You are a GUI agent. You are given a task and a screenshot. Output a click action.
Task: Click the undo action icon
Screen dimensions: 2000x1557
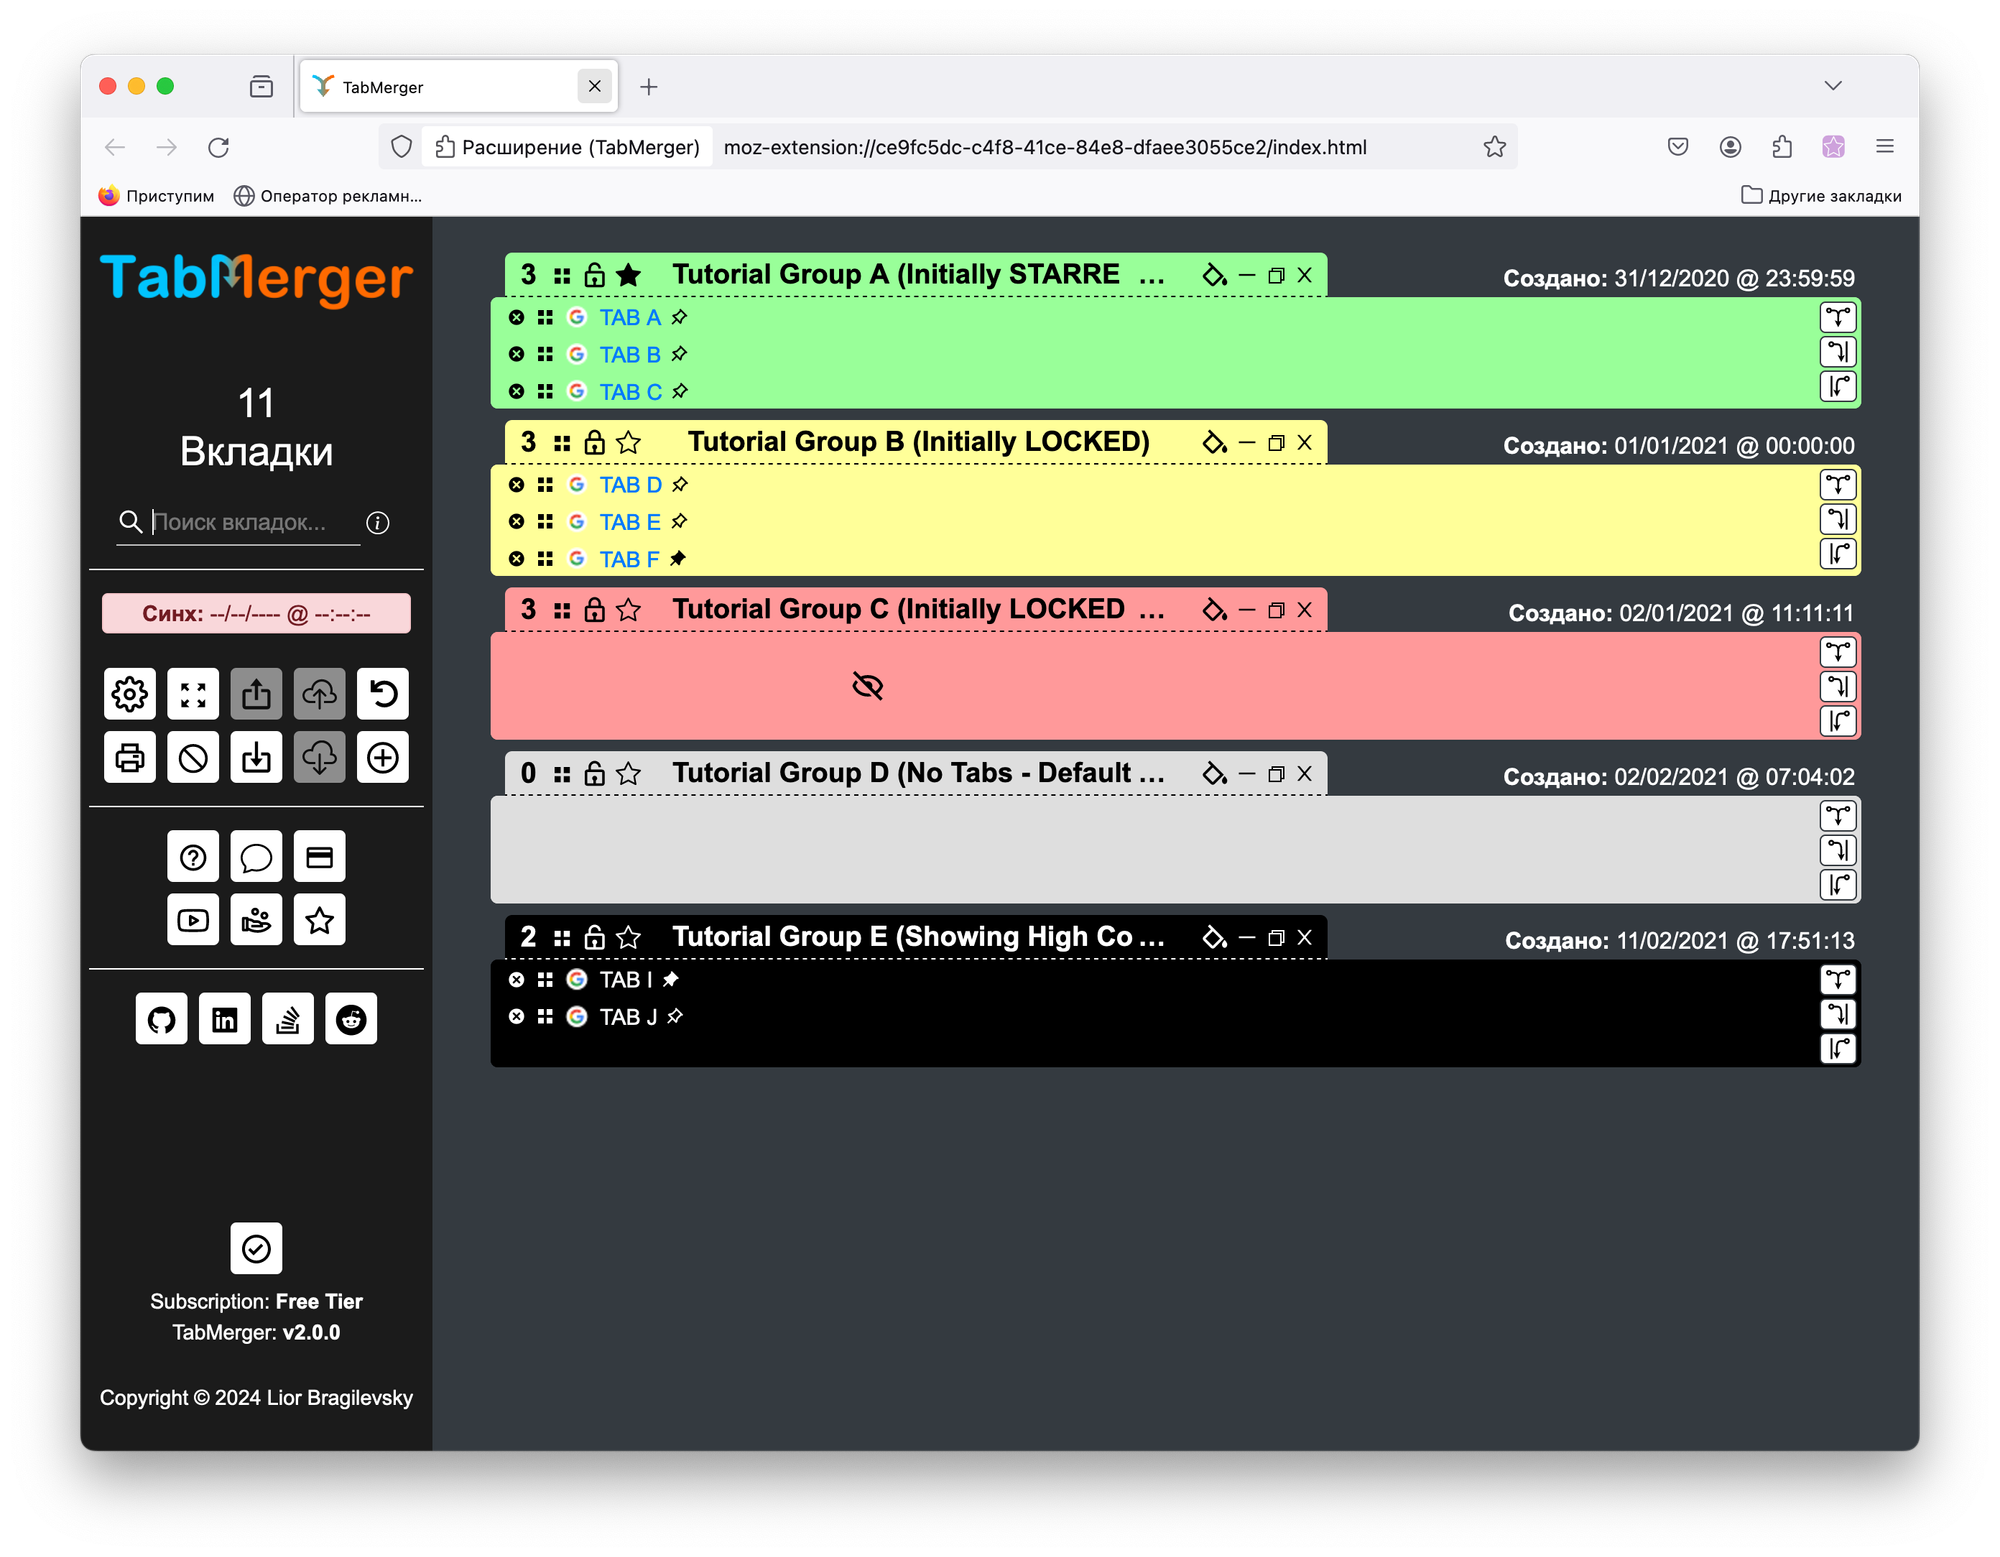383,694
